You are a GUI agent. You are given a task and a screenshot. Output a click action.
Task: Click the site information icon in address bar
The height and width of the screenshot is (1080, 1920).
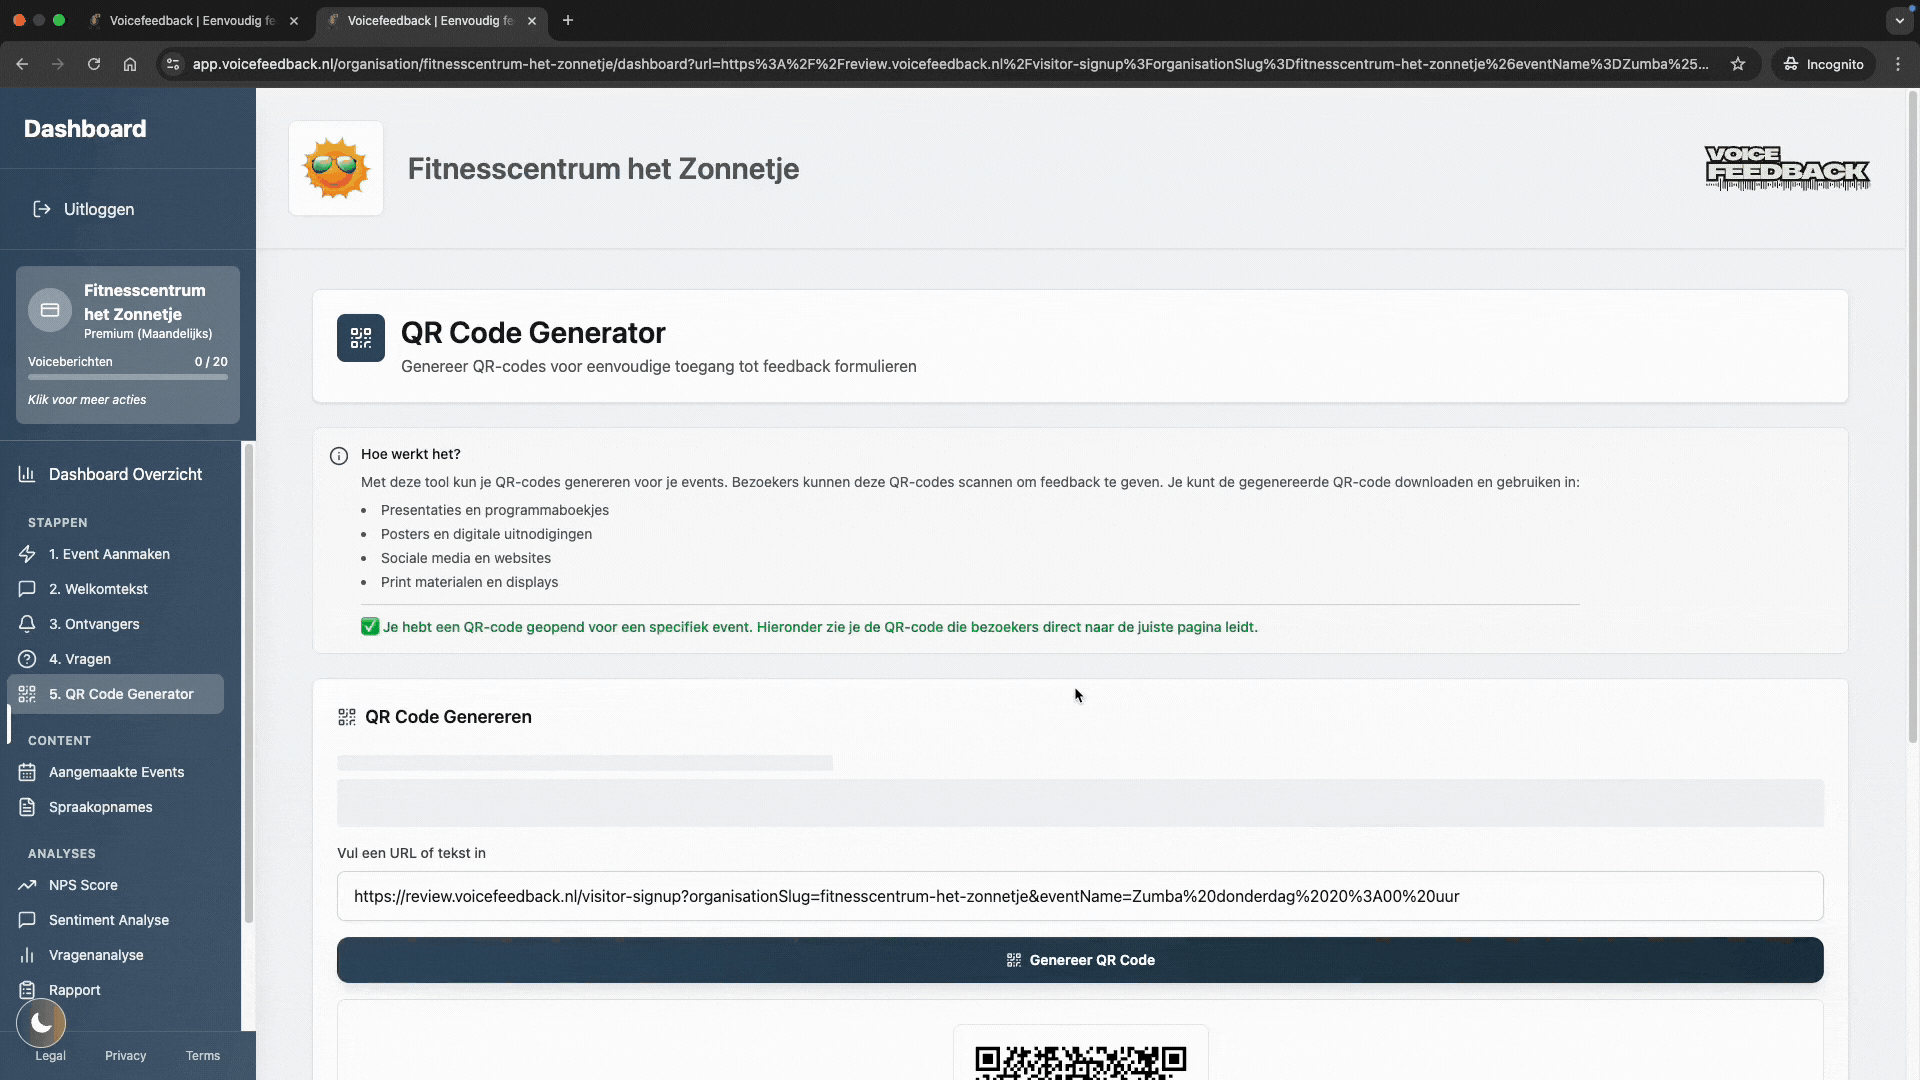coord(173,64)
